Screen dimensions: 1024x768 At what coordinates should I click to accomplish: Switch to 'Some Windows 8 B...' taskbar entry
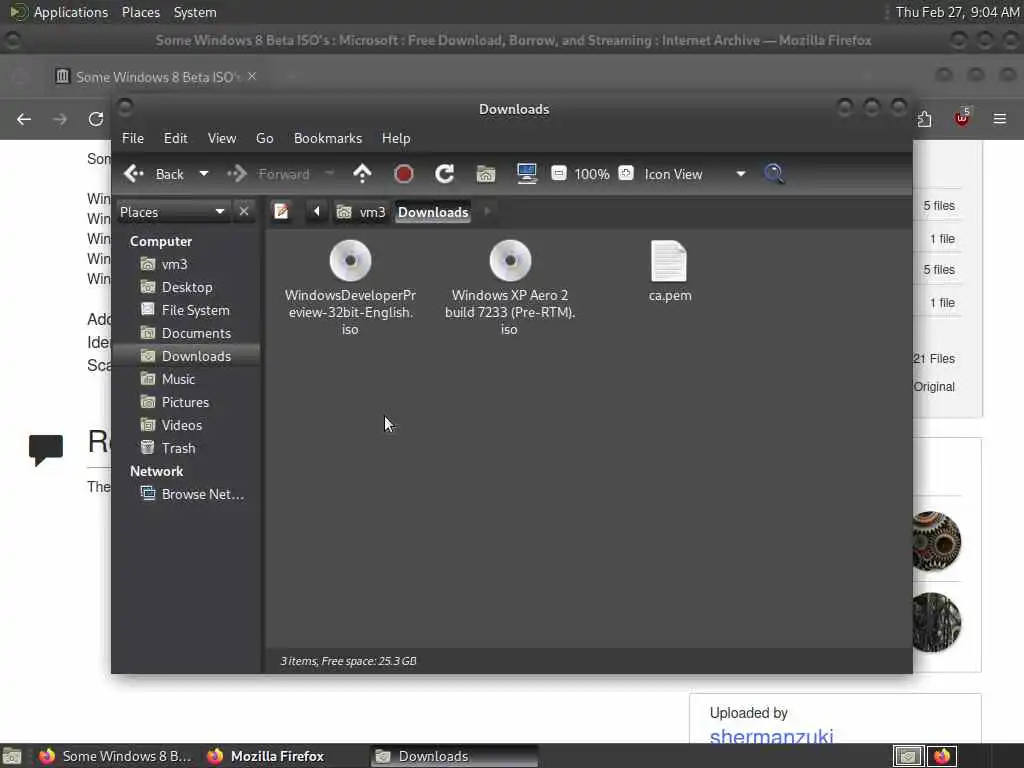click(x=115, y=756)
